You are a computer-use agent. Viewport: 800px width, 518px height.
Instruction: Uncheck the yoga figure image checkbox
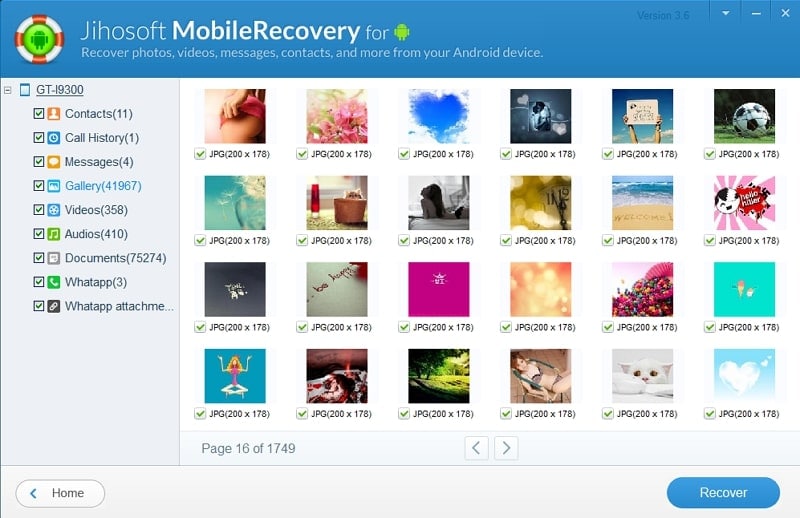click(x=200, y=414)
